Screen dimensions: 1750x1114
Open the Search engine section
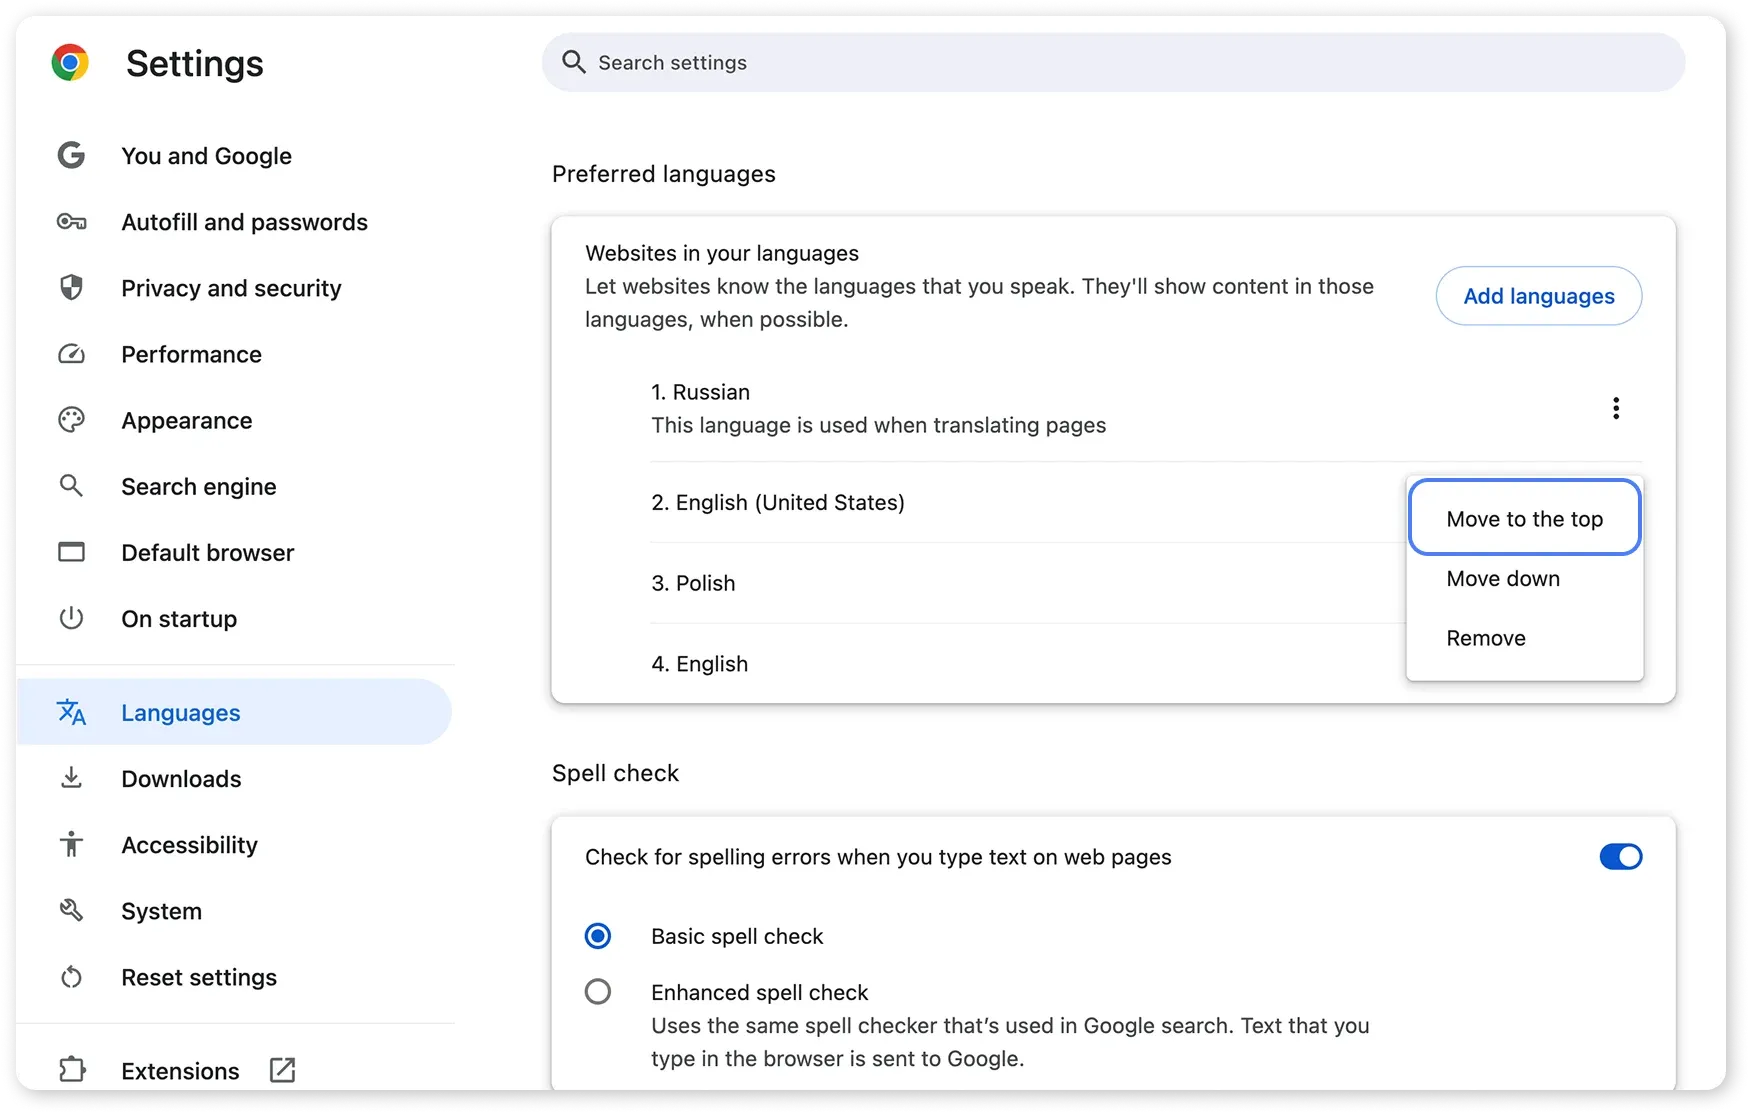tap(198, 486)
